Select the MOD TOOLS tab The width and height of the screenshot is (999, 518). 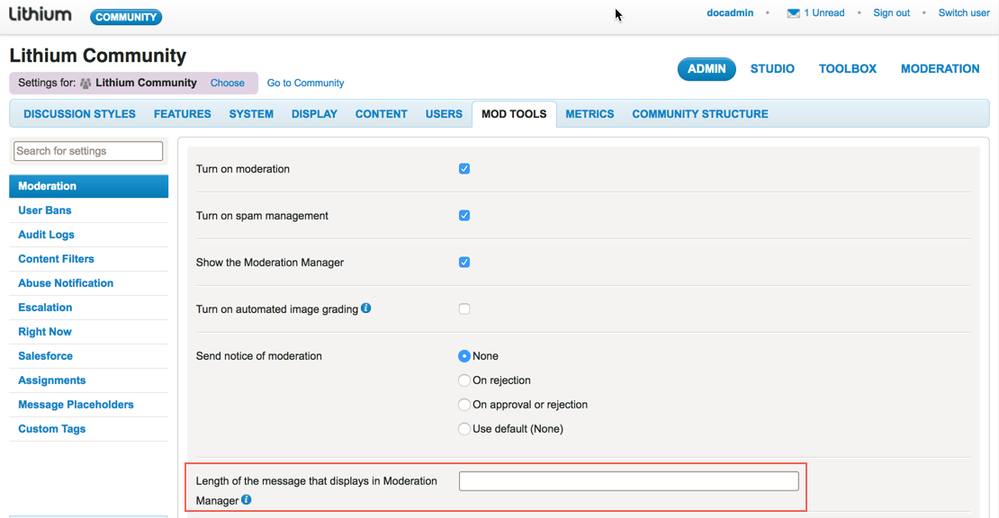(x=514, y=114)
